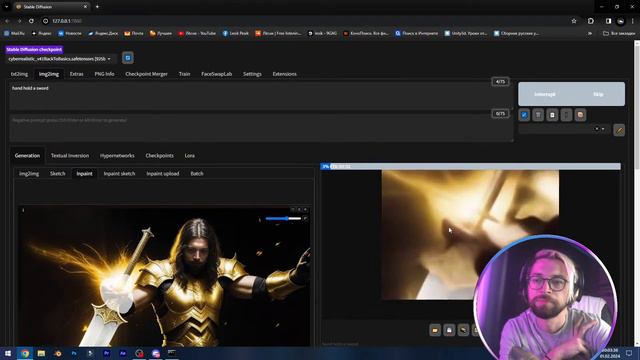Viewport: 640px width, 360px height.
Task: Click the Interrupt button
Action: click(544, 94)
